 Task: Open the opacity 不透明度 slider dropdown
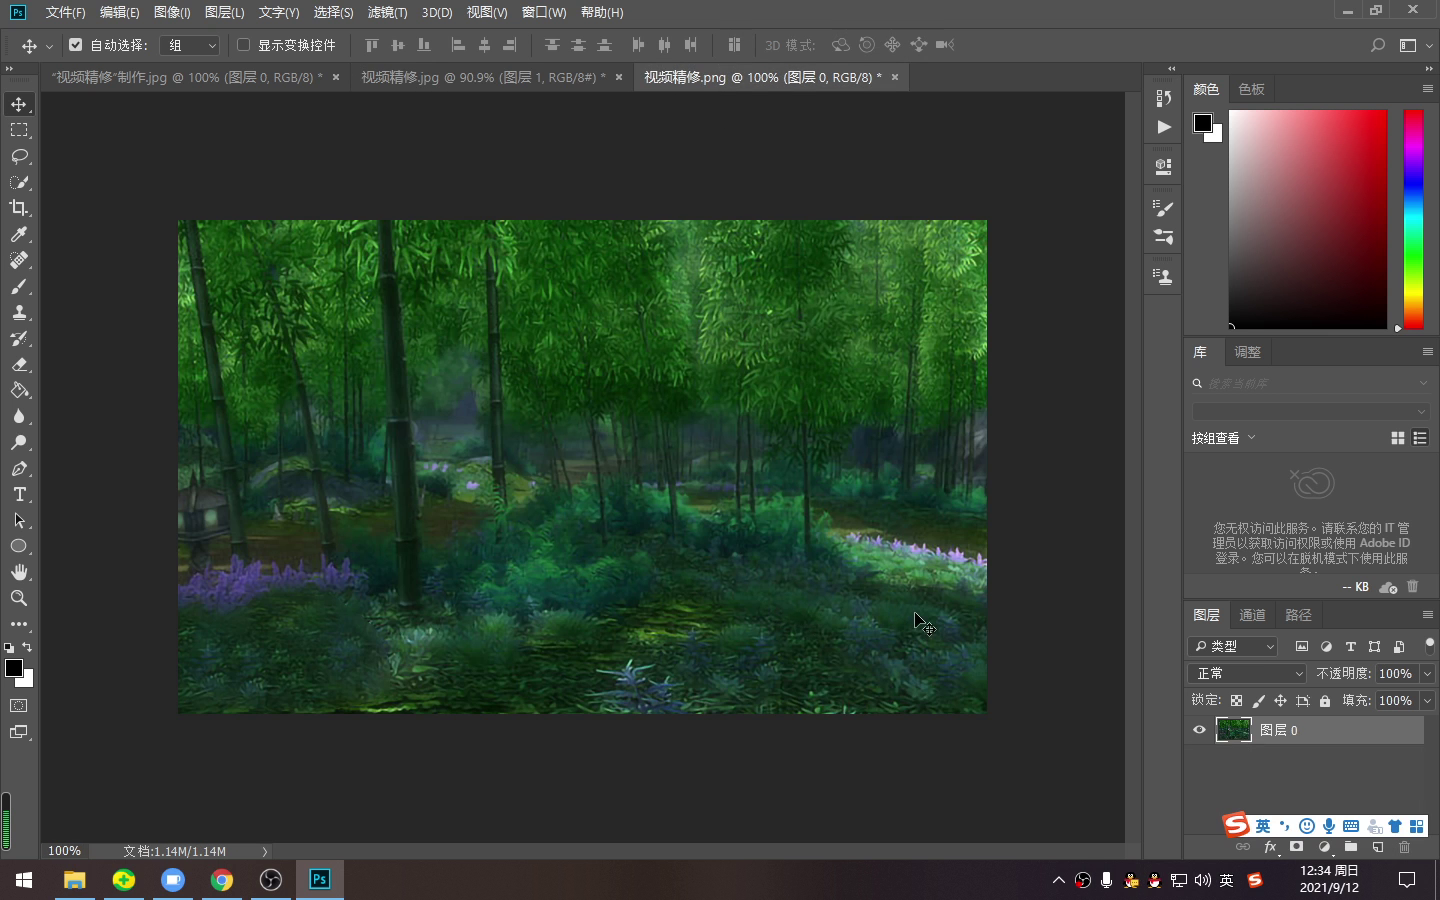[x=1428, y=674]
